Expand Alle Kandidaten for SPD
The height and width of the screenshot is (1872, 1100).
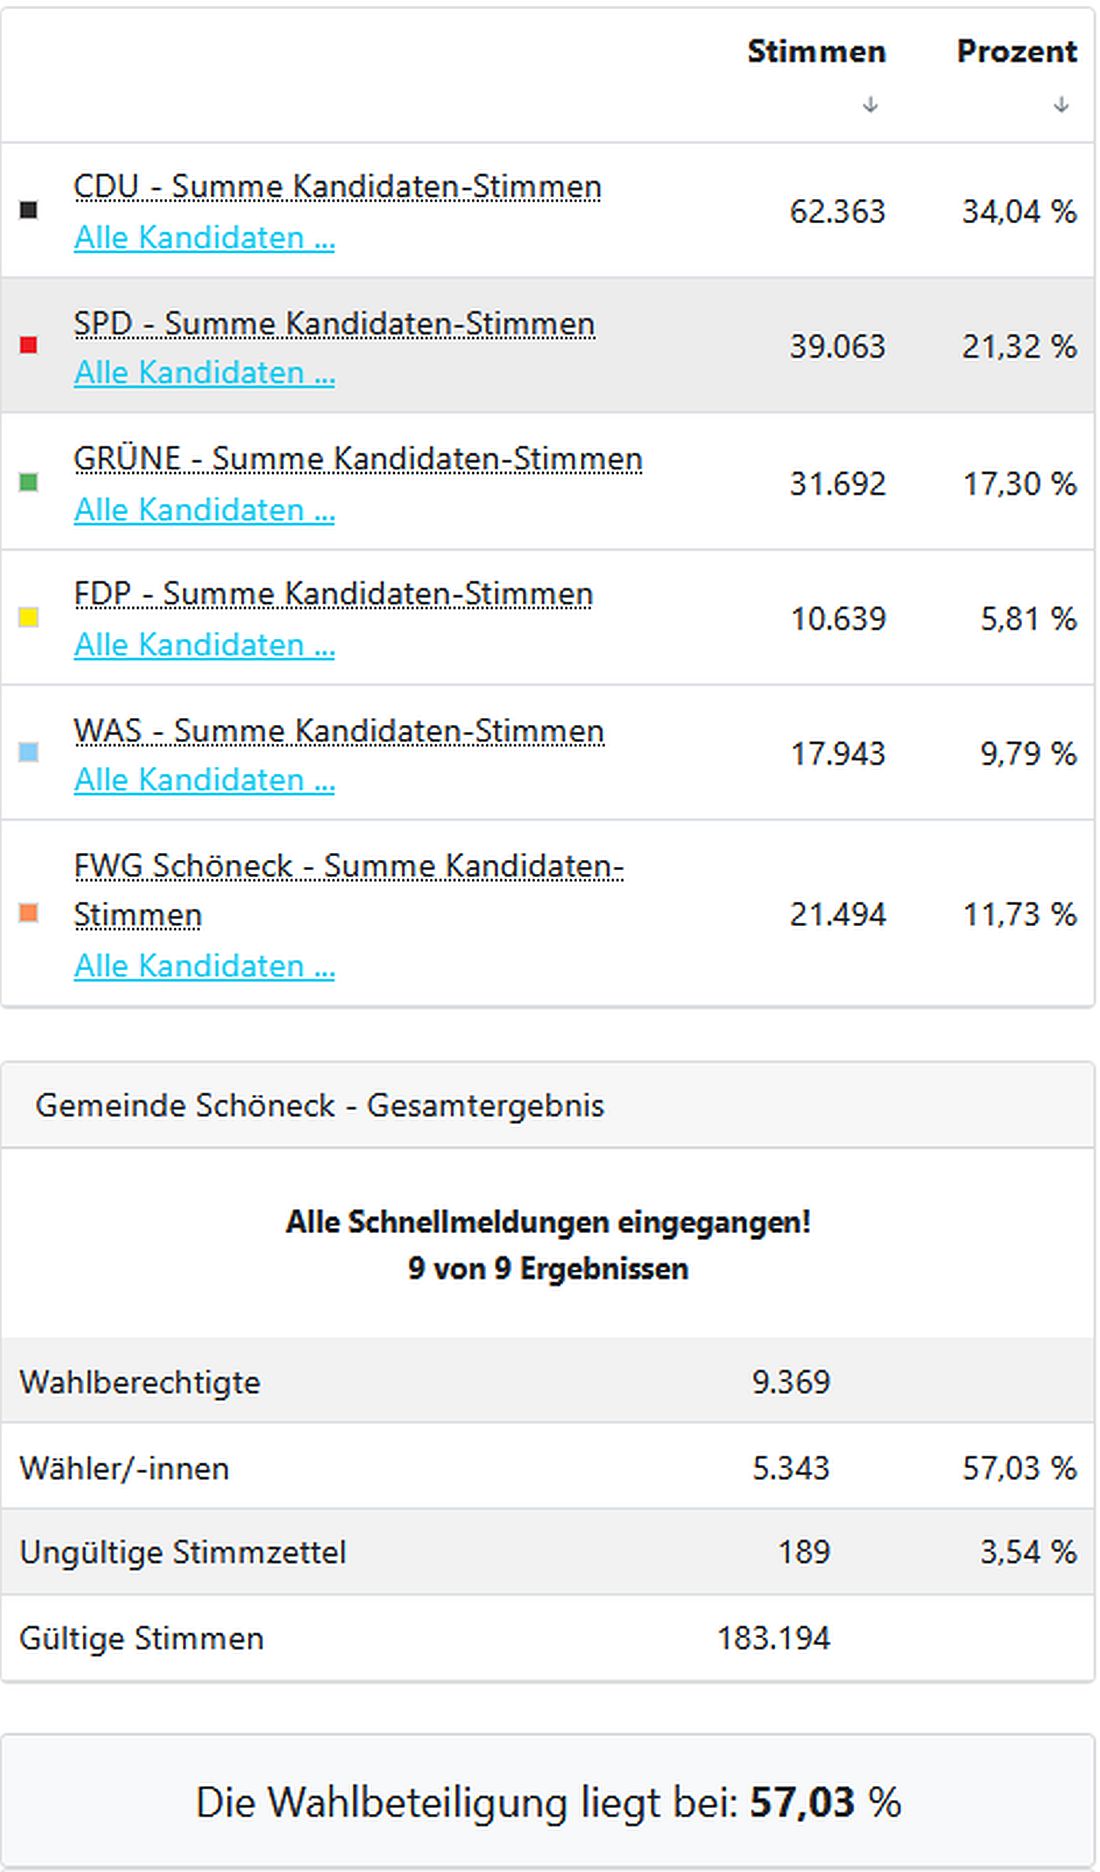pyautogui.click(x=204, y=374)
